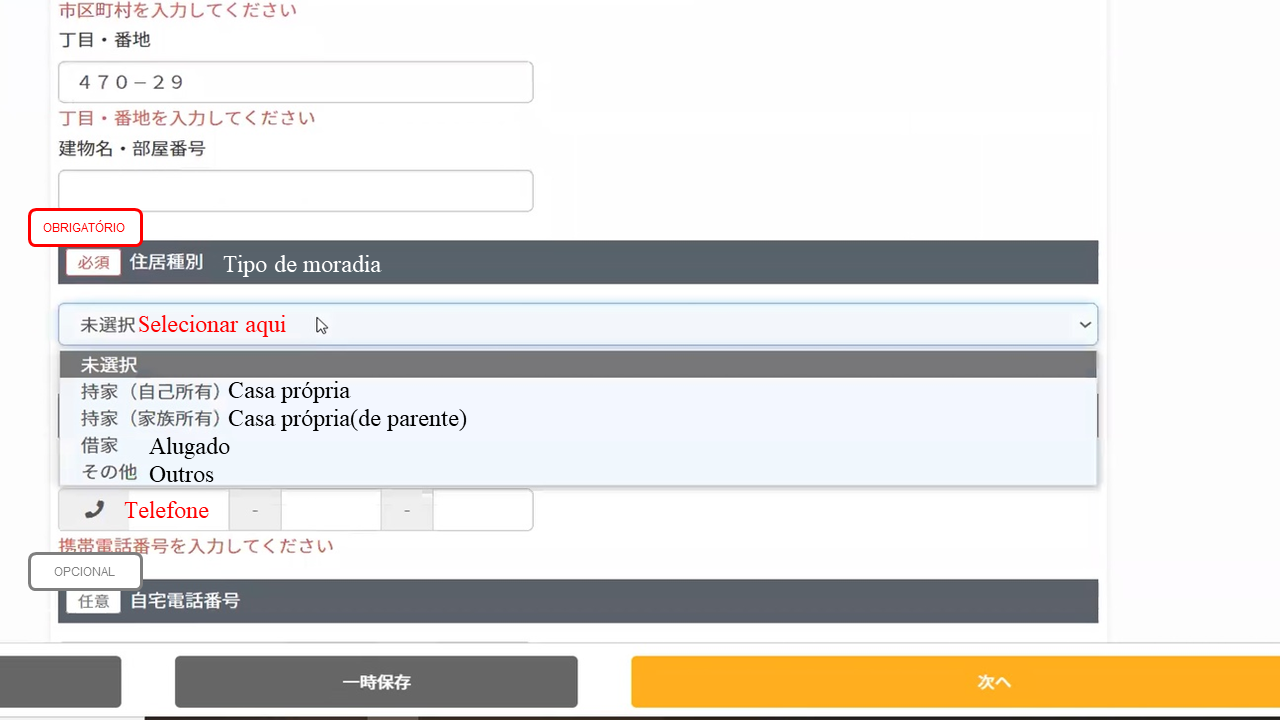Screen dimensions: 1280x720
Task: Click the gray OPCIONAL label box
Action: point(85,572)
